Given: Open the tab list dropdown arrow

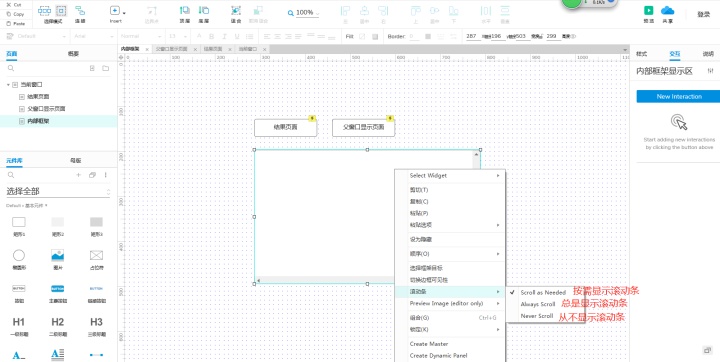Looking at the screenshot, I should click(x=624, y=49).
